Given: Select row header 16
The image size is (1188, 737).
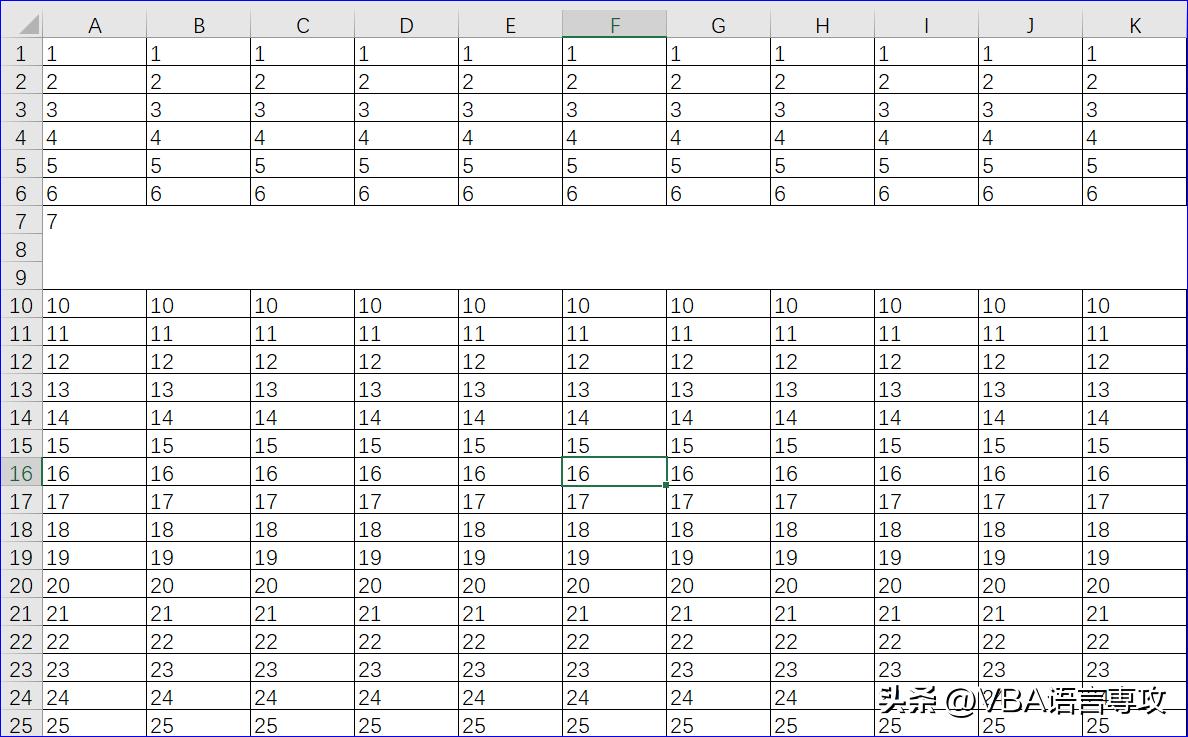Looking at the screenshot, I should point(21,473).
